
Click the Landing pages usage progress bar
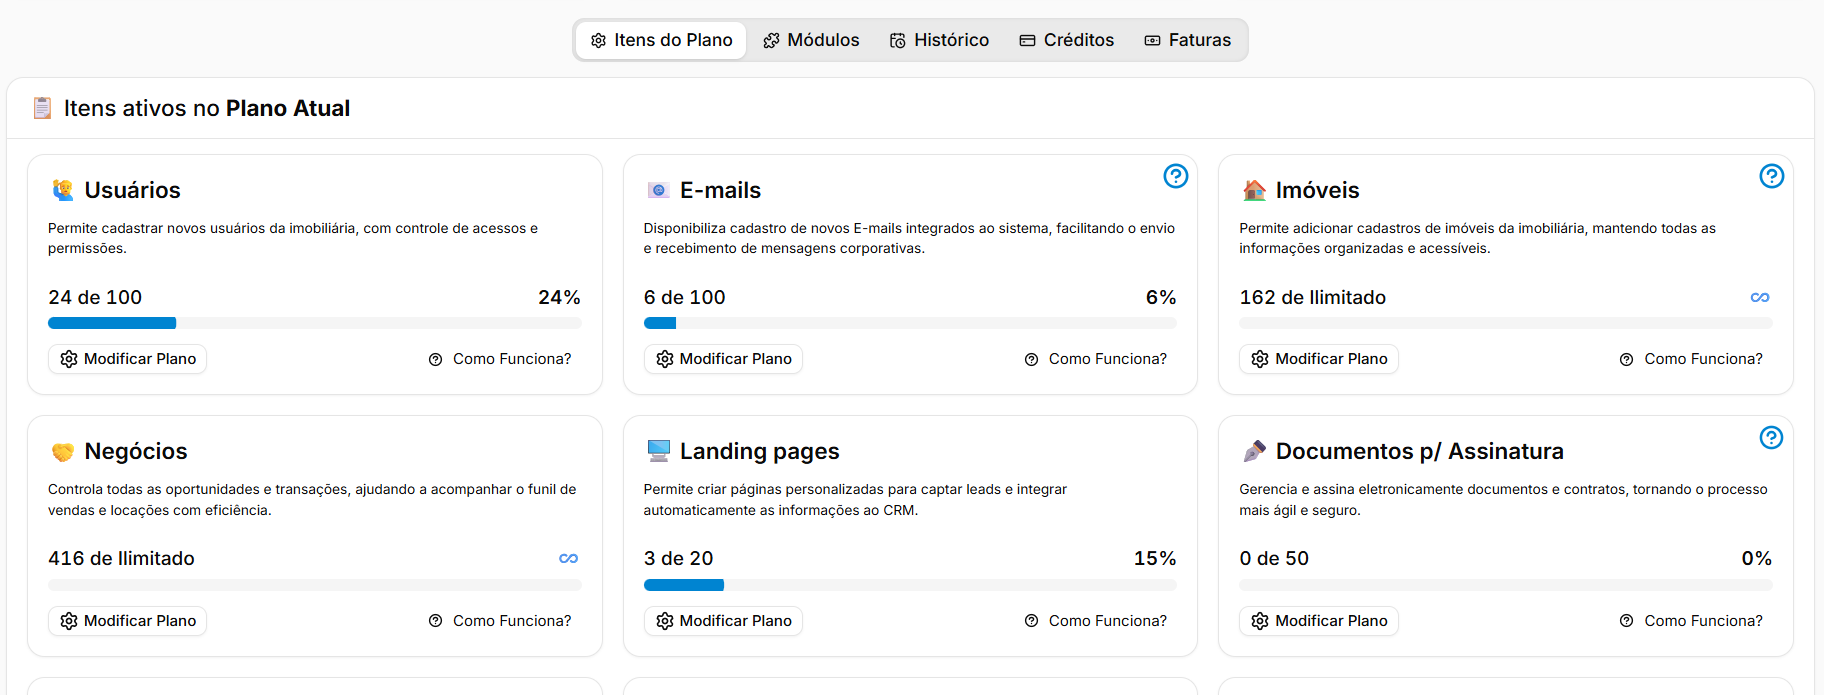pyautogui.click(x=910, y=585)
